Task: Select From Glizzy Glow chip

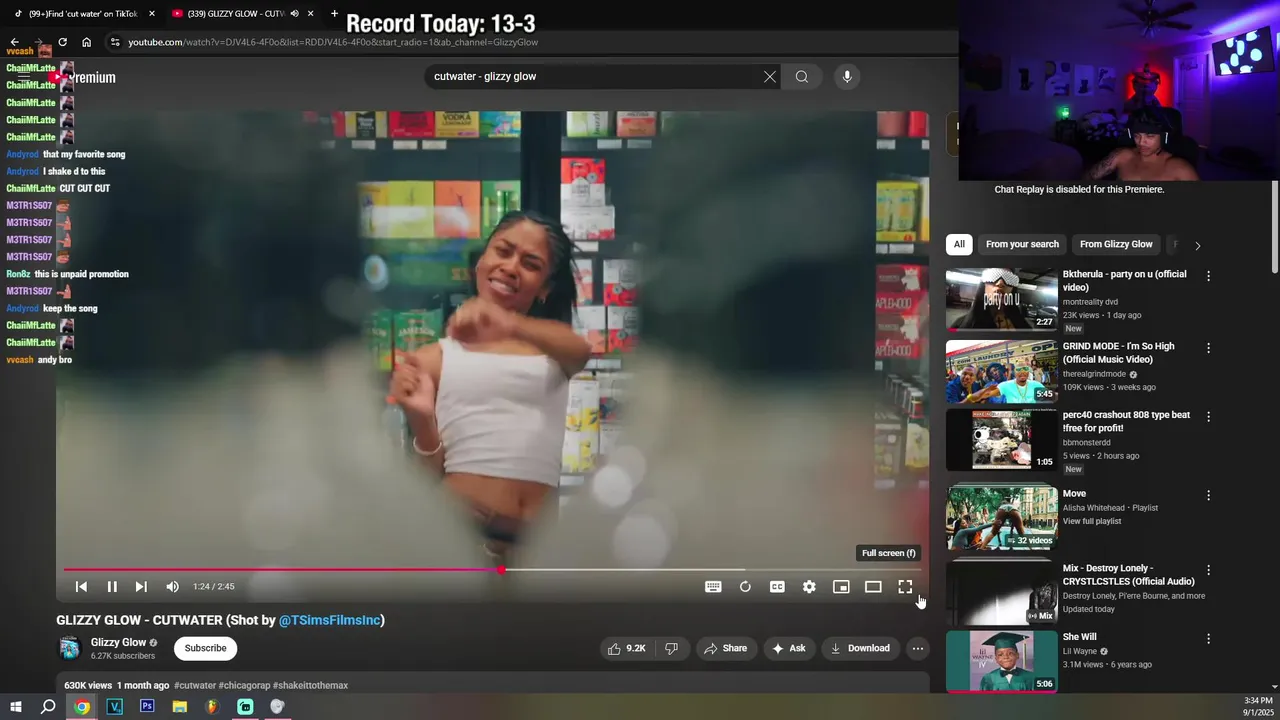Action: click(1116, 244)
